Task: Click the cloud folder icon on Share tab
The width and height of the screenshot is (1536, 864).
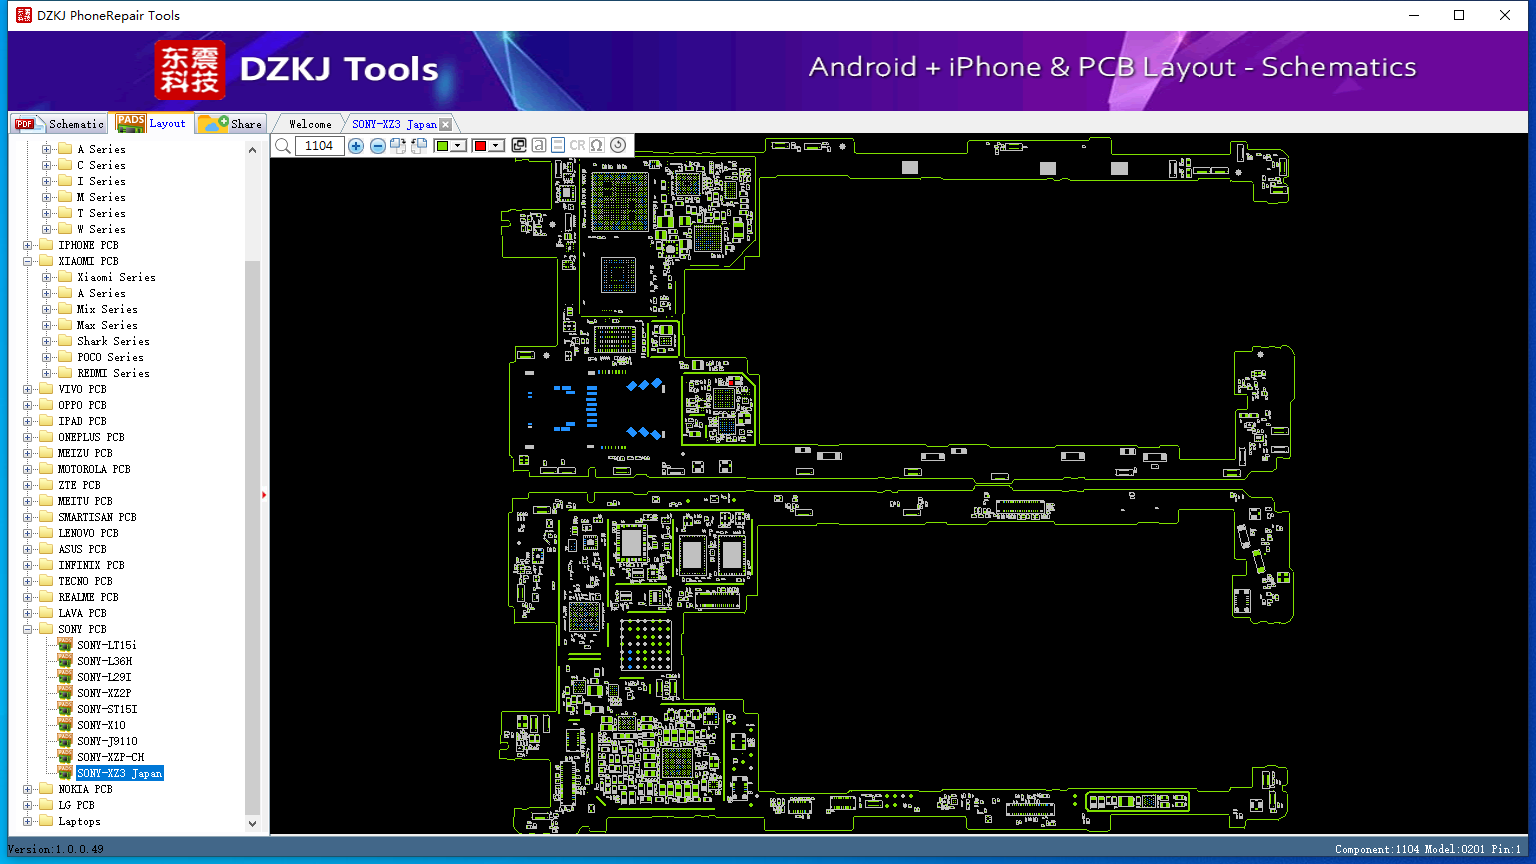Action: click(213, 124)
